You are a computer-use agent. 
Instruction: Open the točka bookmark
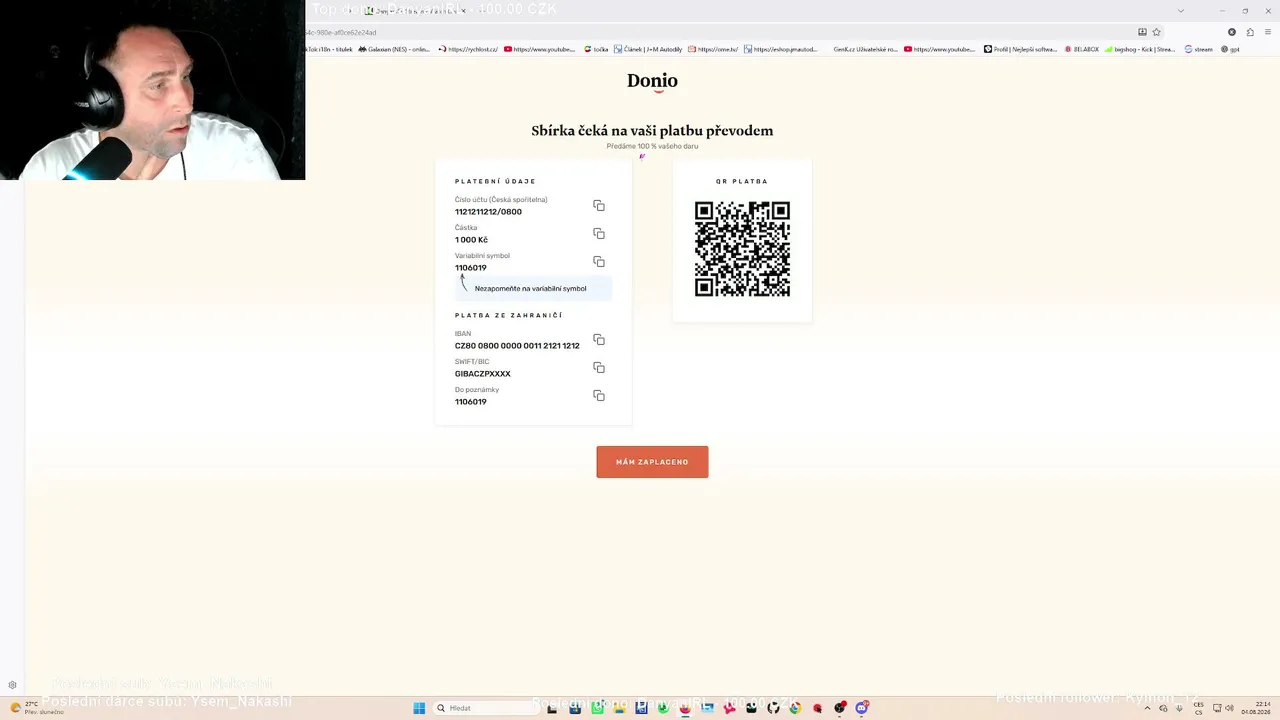click(596, 49)
